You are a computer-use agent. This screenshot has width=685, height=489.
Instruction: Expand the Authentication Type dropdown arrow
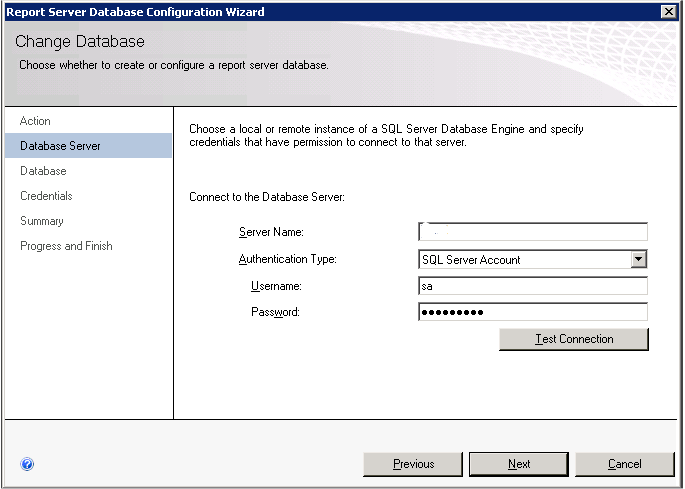(x=638, y=260)
